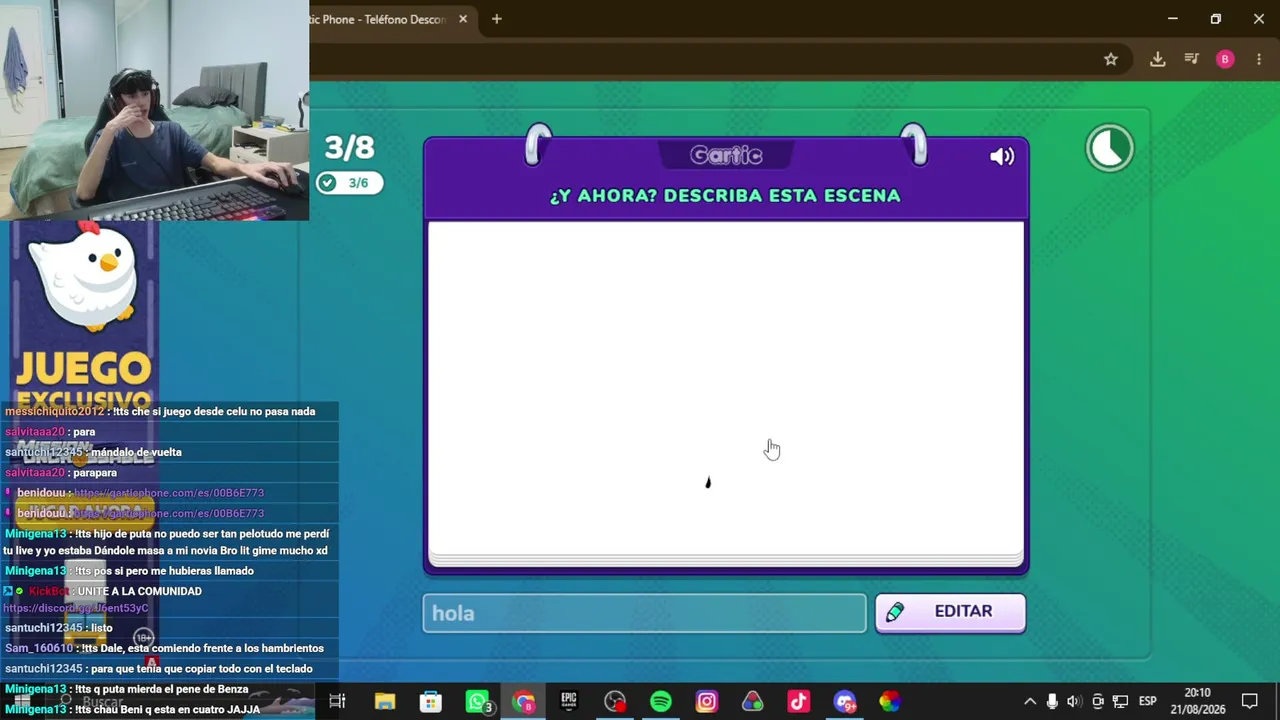Open the Chrome profile avatar 'B'

click(1225, 59)
